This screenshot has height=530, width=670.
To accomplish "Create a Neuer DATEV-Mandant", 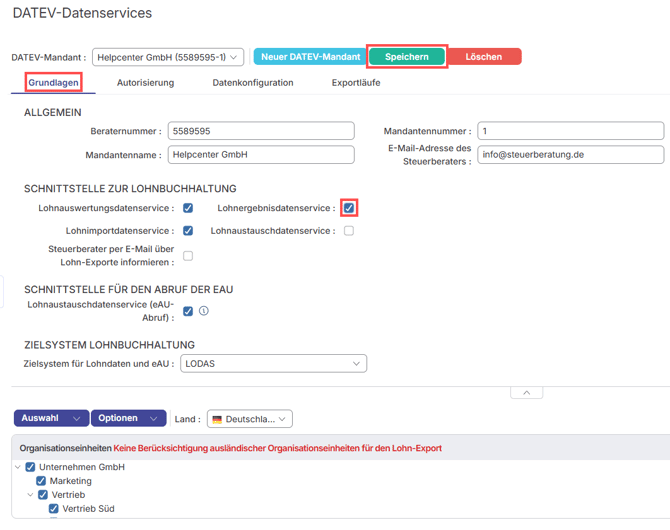I will pyautogui.click(x=310, y=57).
